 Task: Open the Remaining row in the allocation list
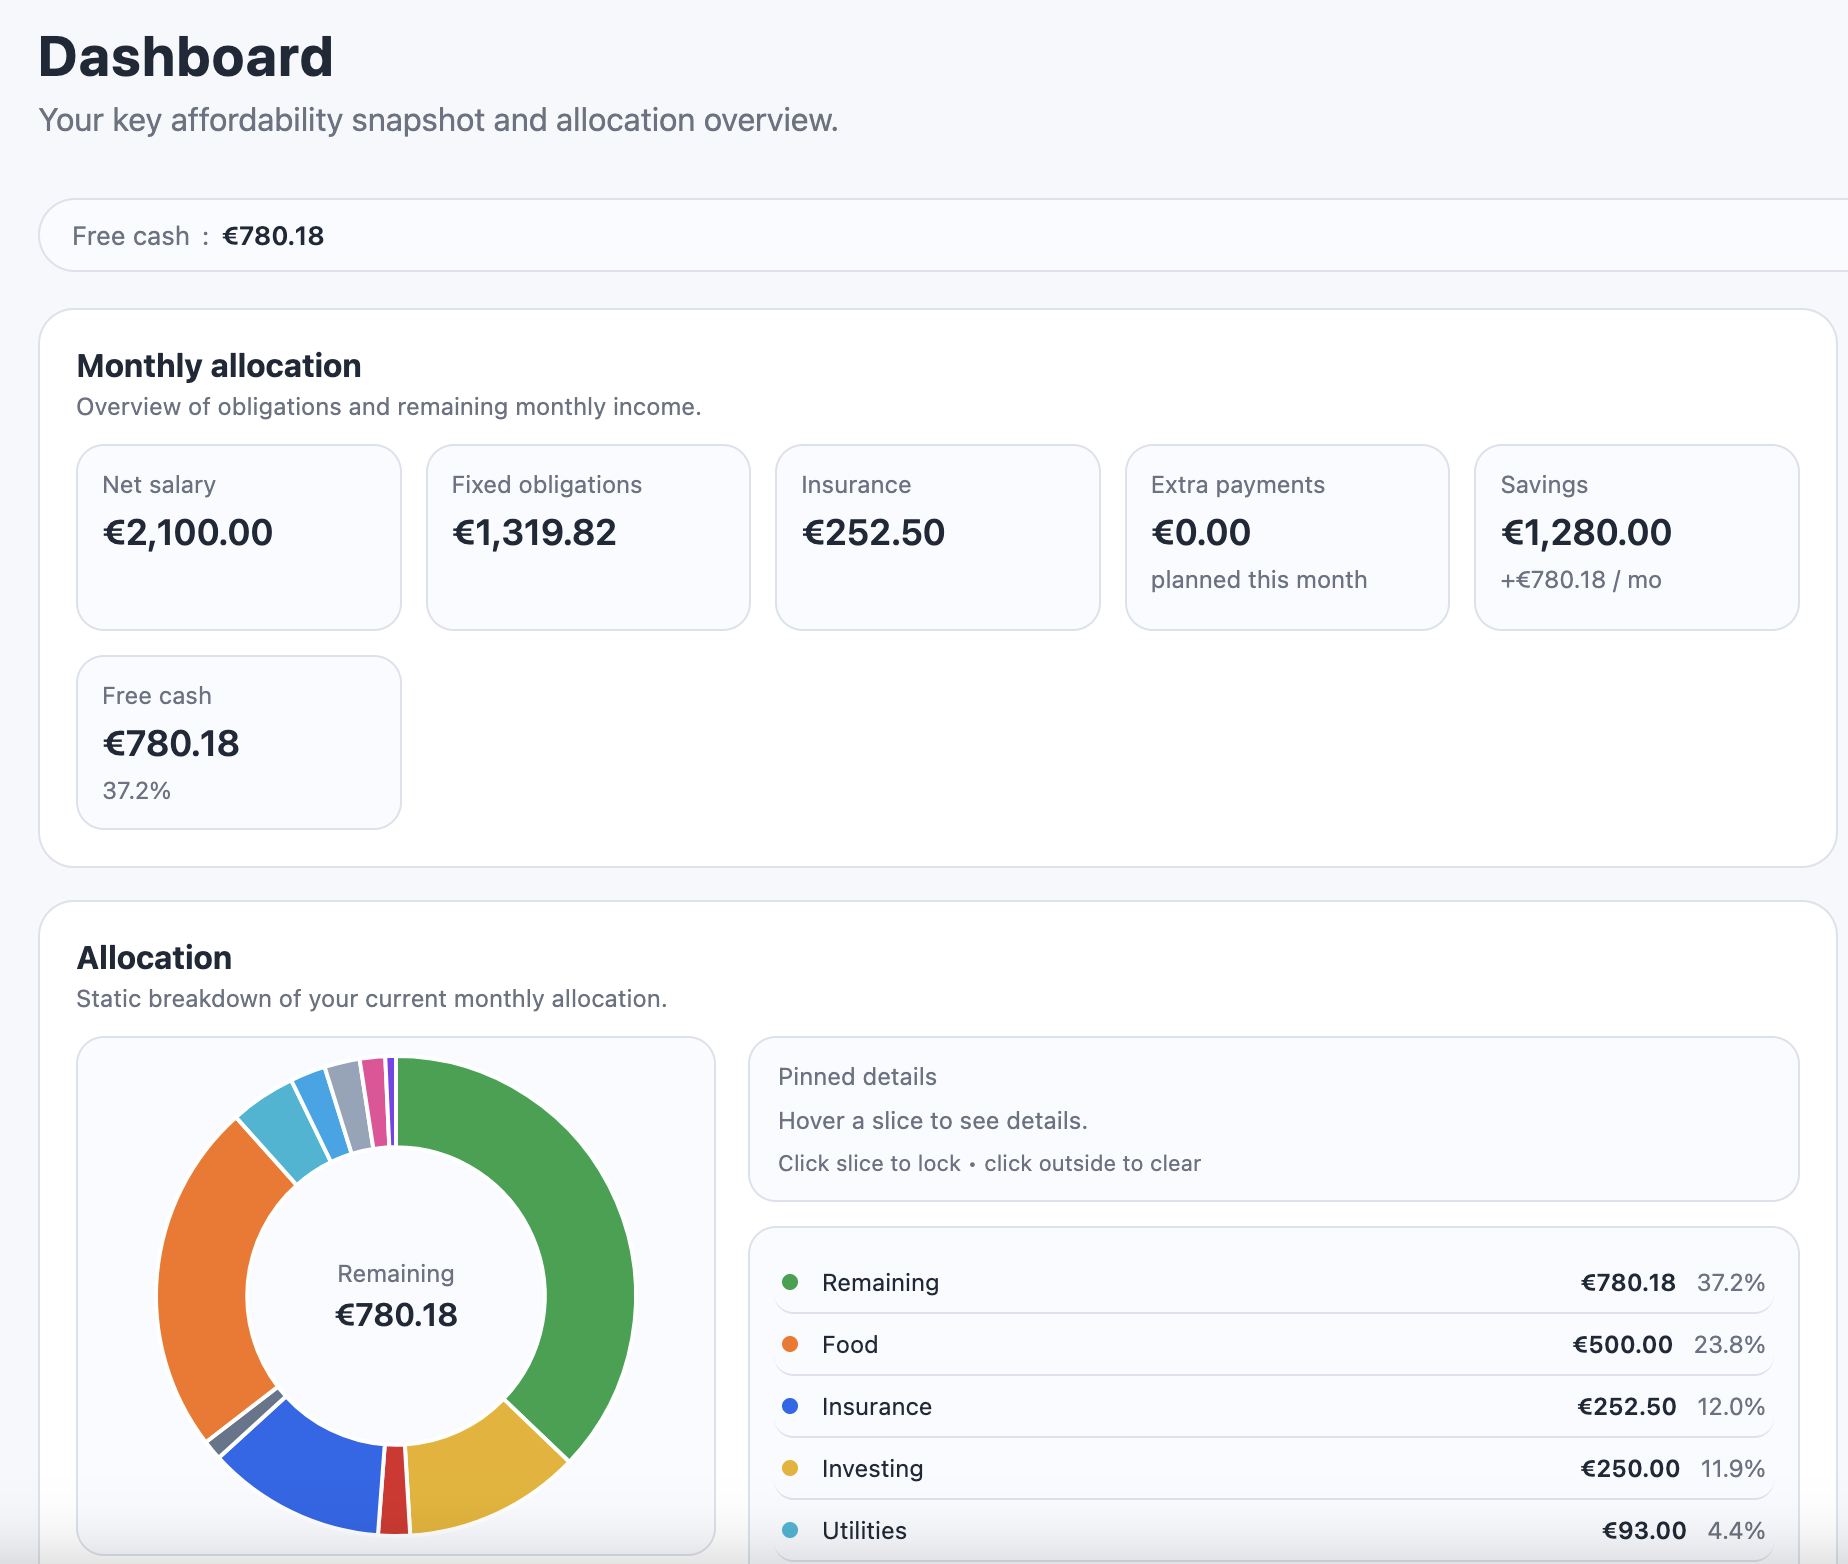pos(1270,1282)
